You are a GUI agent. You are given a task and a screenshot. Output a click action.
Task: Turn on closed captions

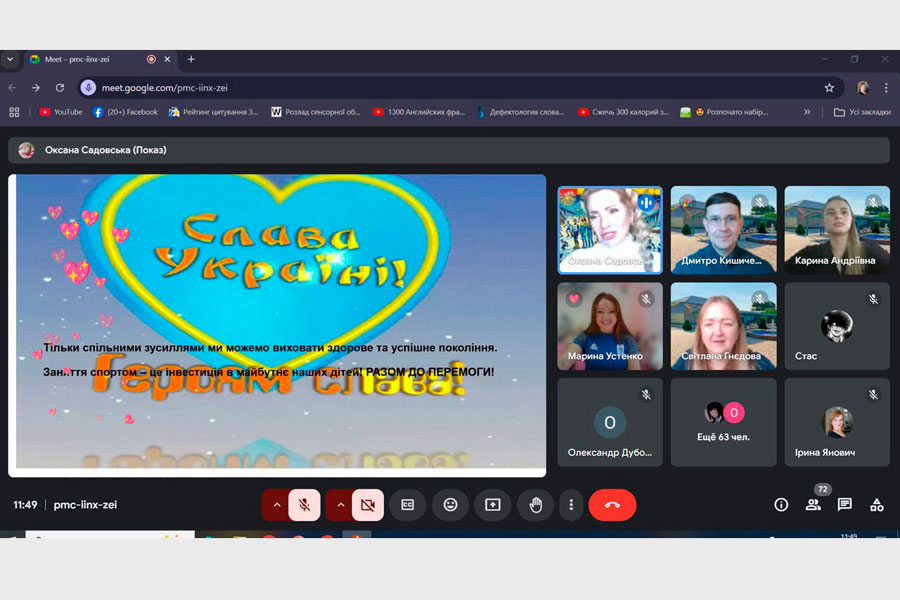(x=408, y=505)
